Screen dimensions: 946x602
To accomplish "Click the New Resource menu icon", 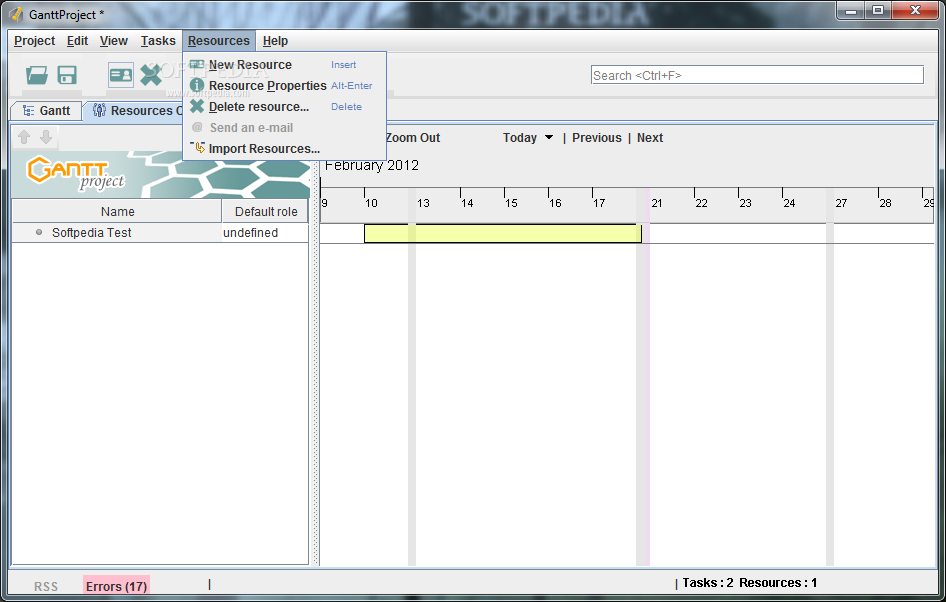I will (197, 64).
